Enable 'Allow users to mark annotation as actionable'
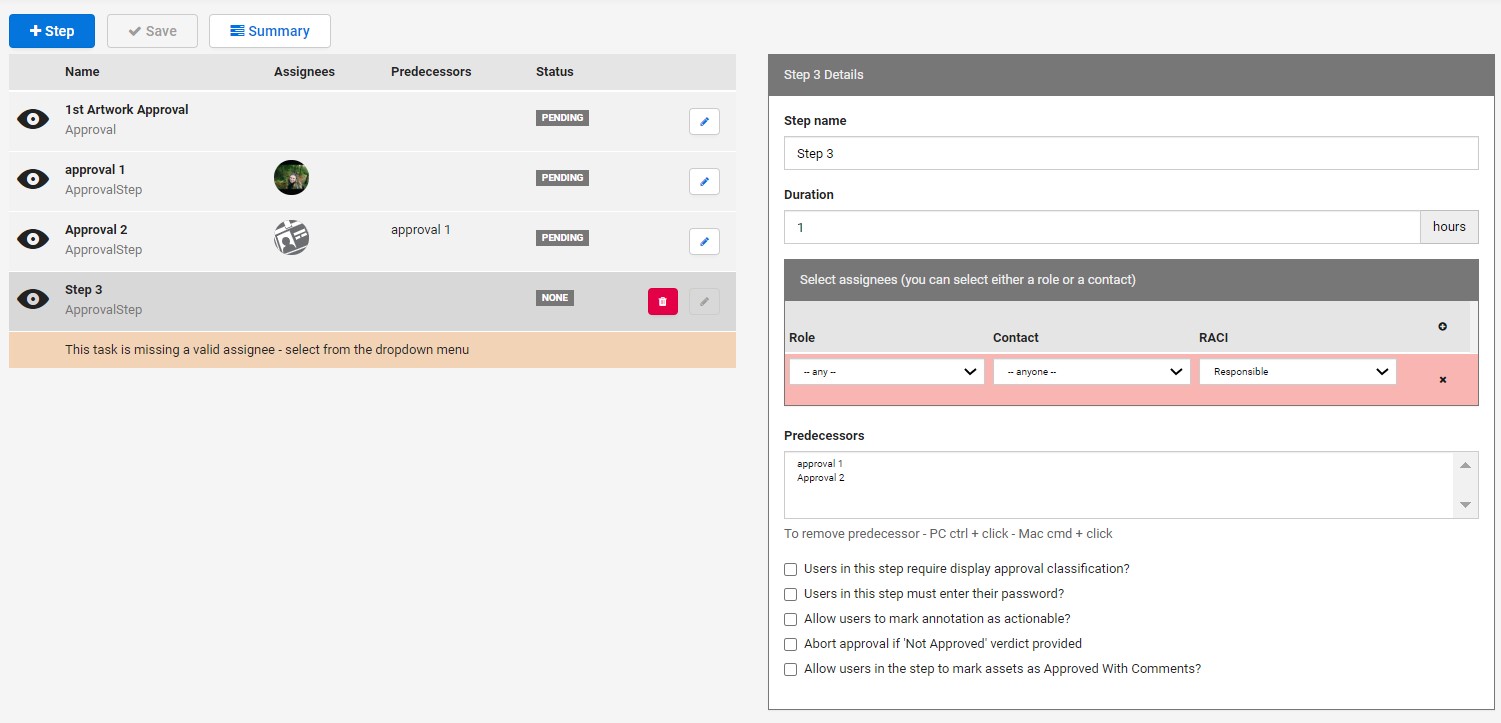This screenshot has width=1501, height=723. (x=791, y=619)
